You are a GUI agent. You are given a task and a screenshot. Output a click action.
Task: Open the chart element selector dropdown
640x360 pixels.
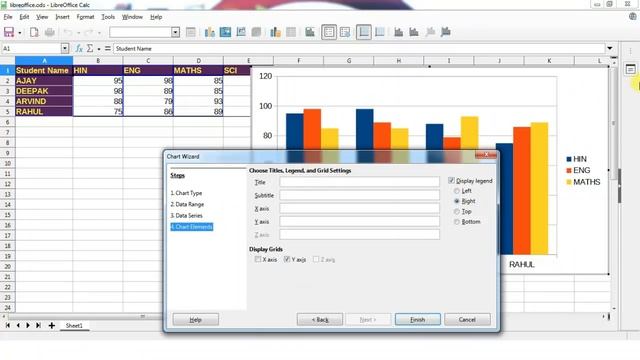pyautogui.click(x=175, y=32)
